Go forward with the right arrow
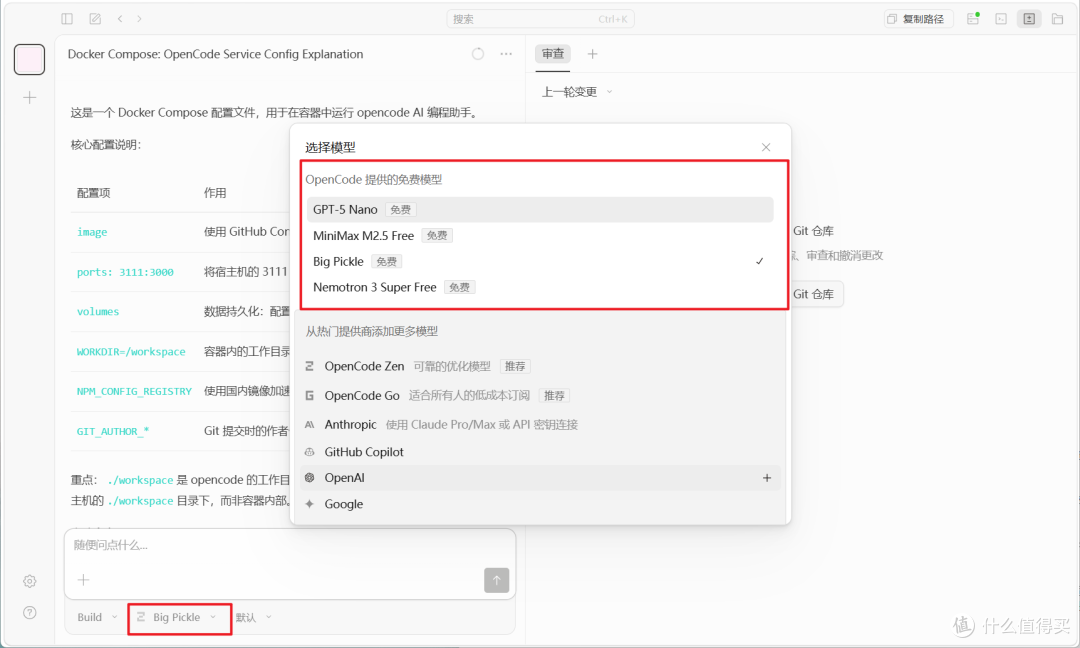1080x648 pixels. coord(139,19)
